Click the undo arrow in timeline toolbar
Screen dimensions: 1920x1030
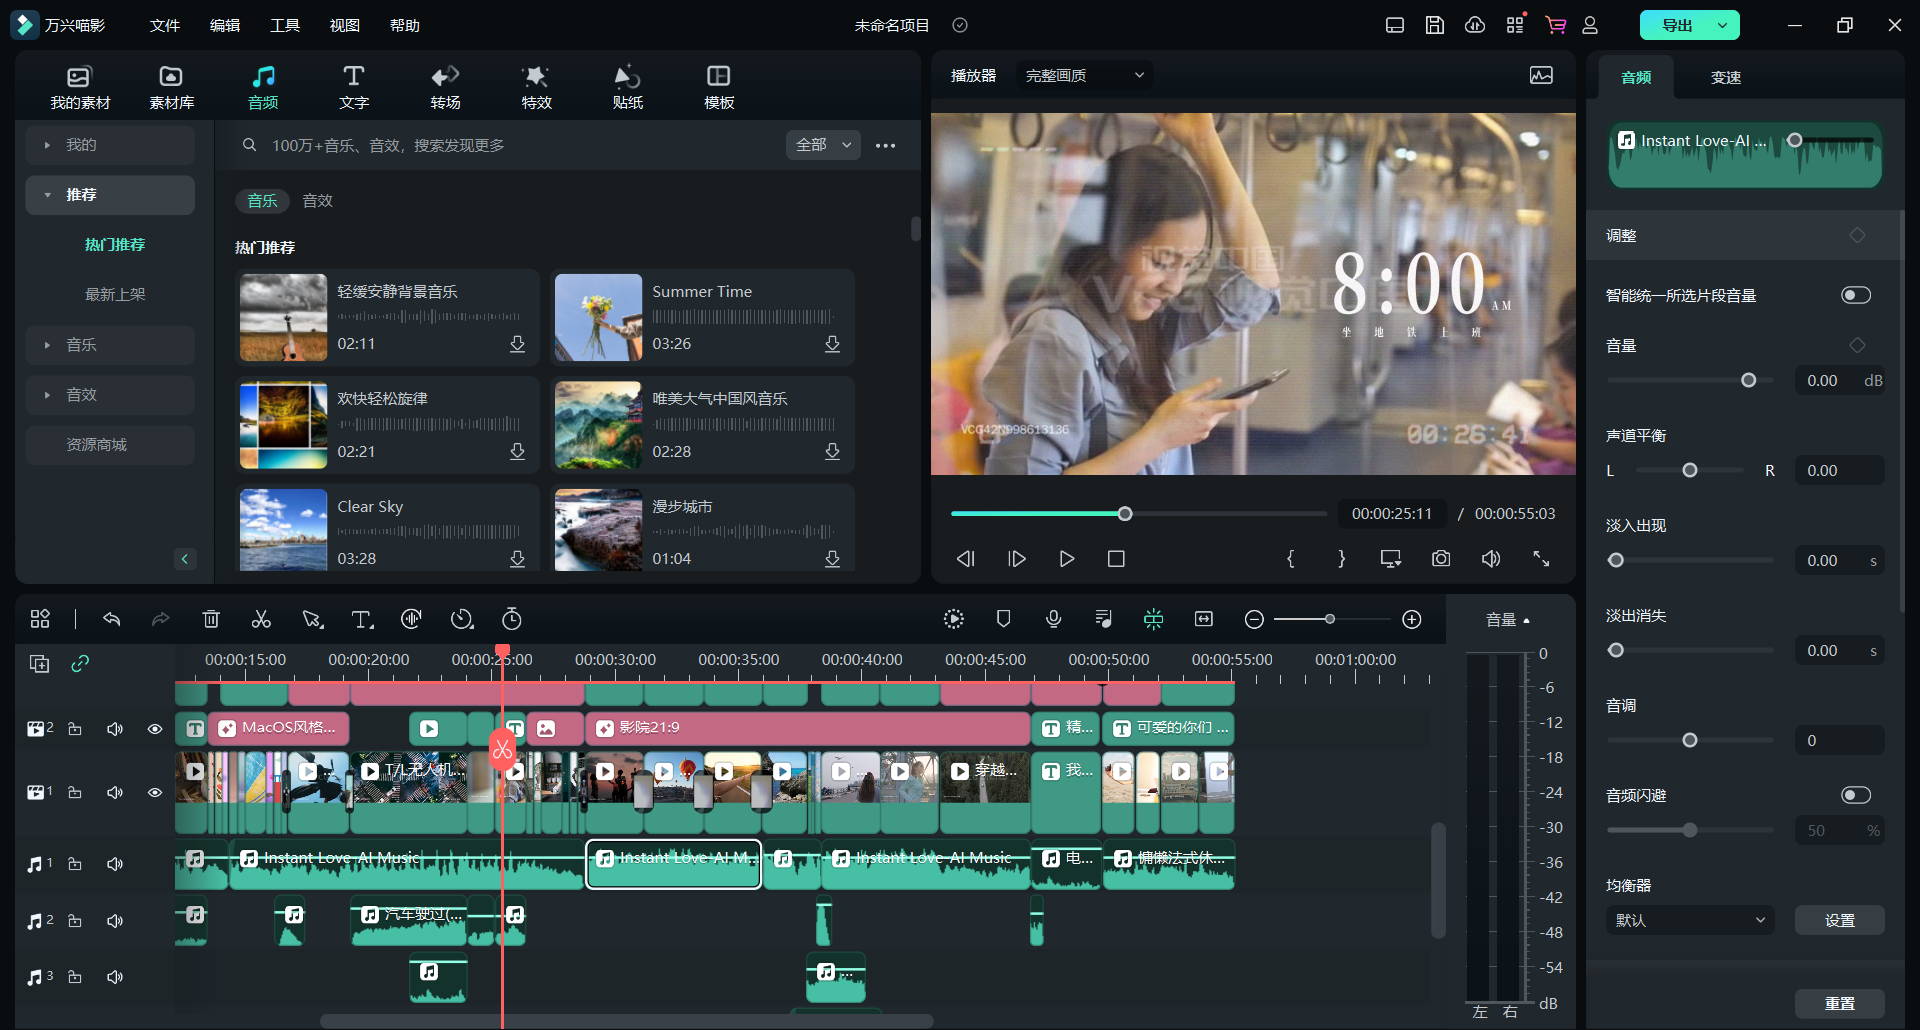click(x=112, y=620)
